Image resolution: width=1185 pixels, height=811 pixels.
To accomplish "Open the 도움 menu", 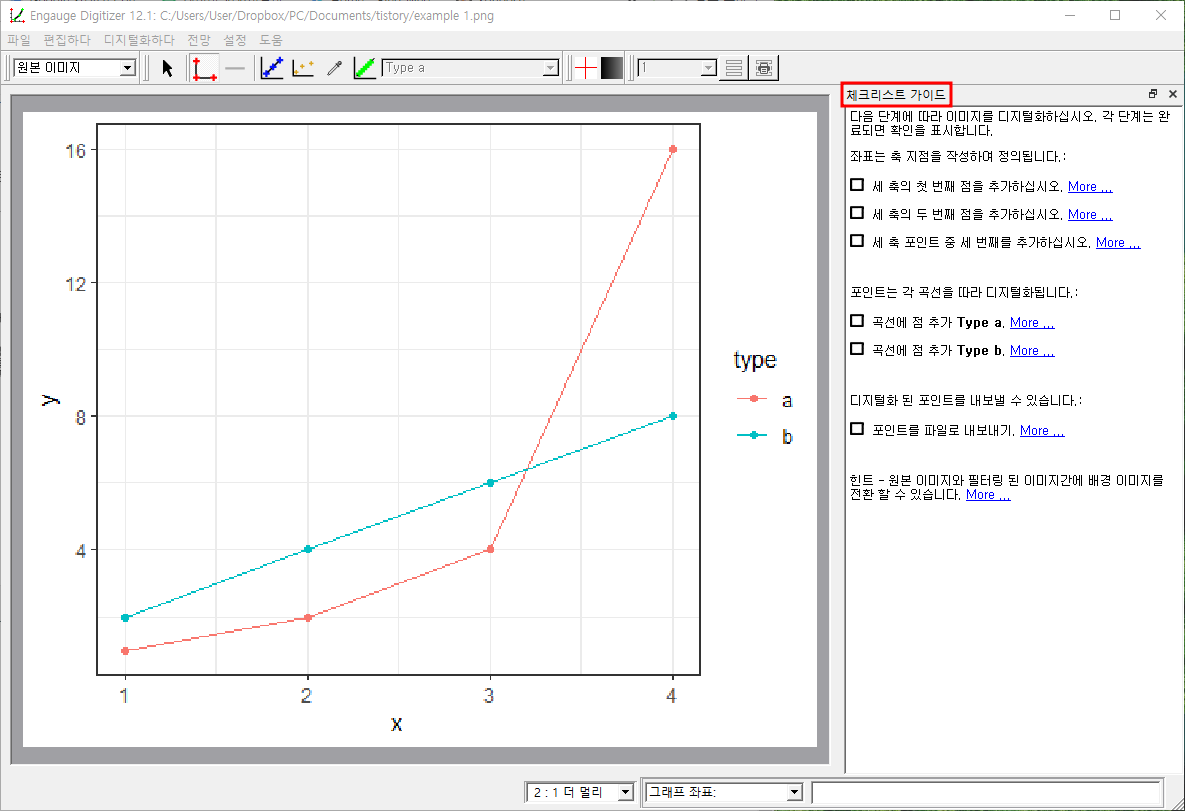I will pyautogui.click(x=271, y=40).
